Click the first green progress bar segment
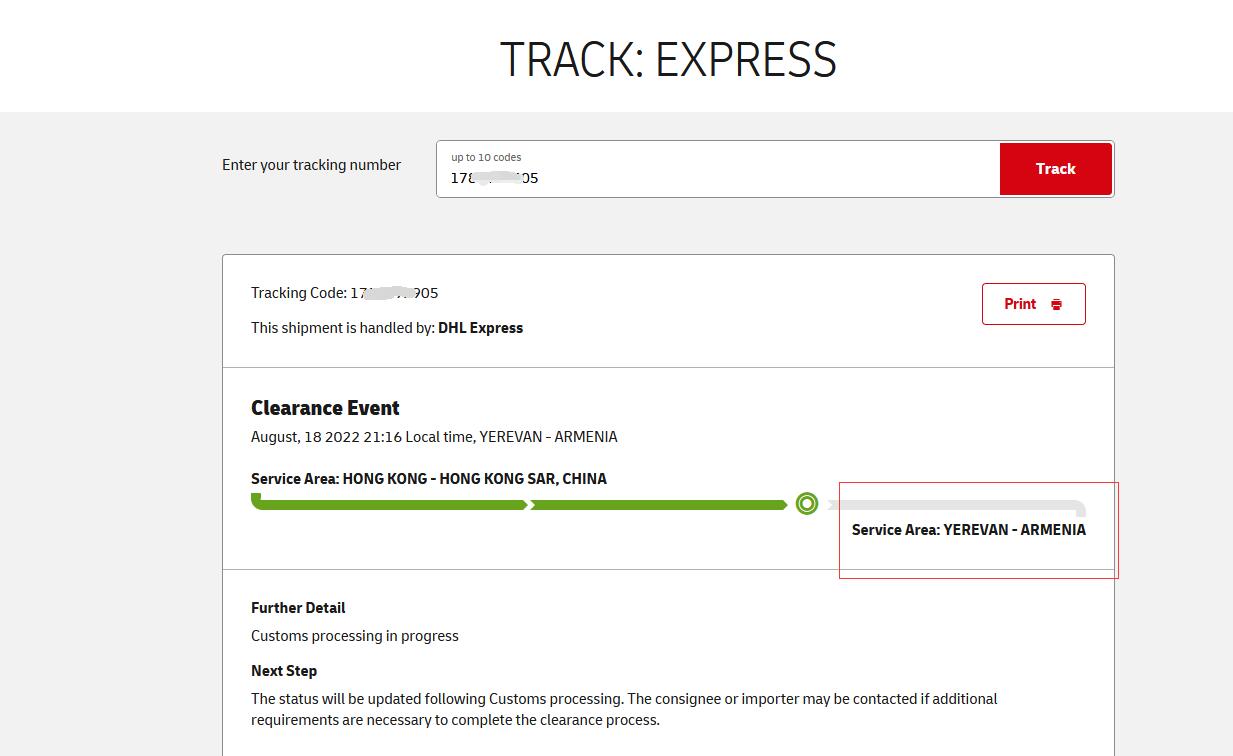 (x=390, y=504)
